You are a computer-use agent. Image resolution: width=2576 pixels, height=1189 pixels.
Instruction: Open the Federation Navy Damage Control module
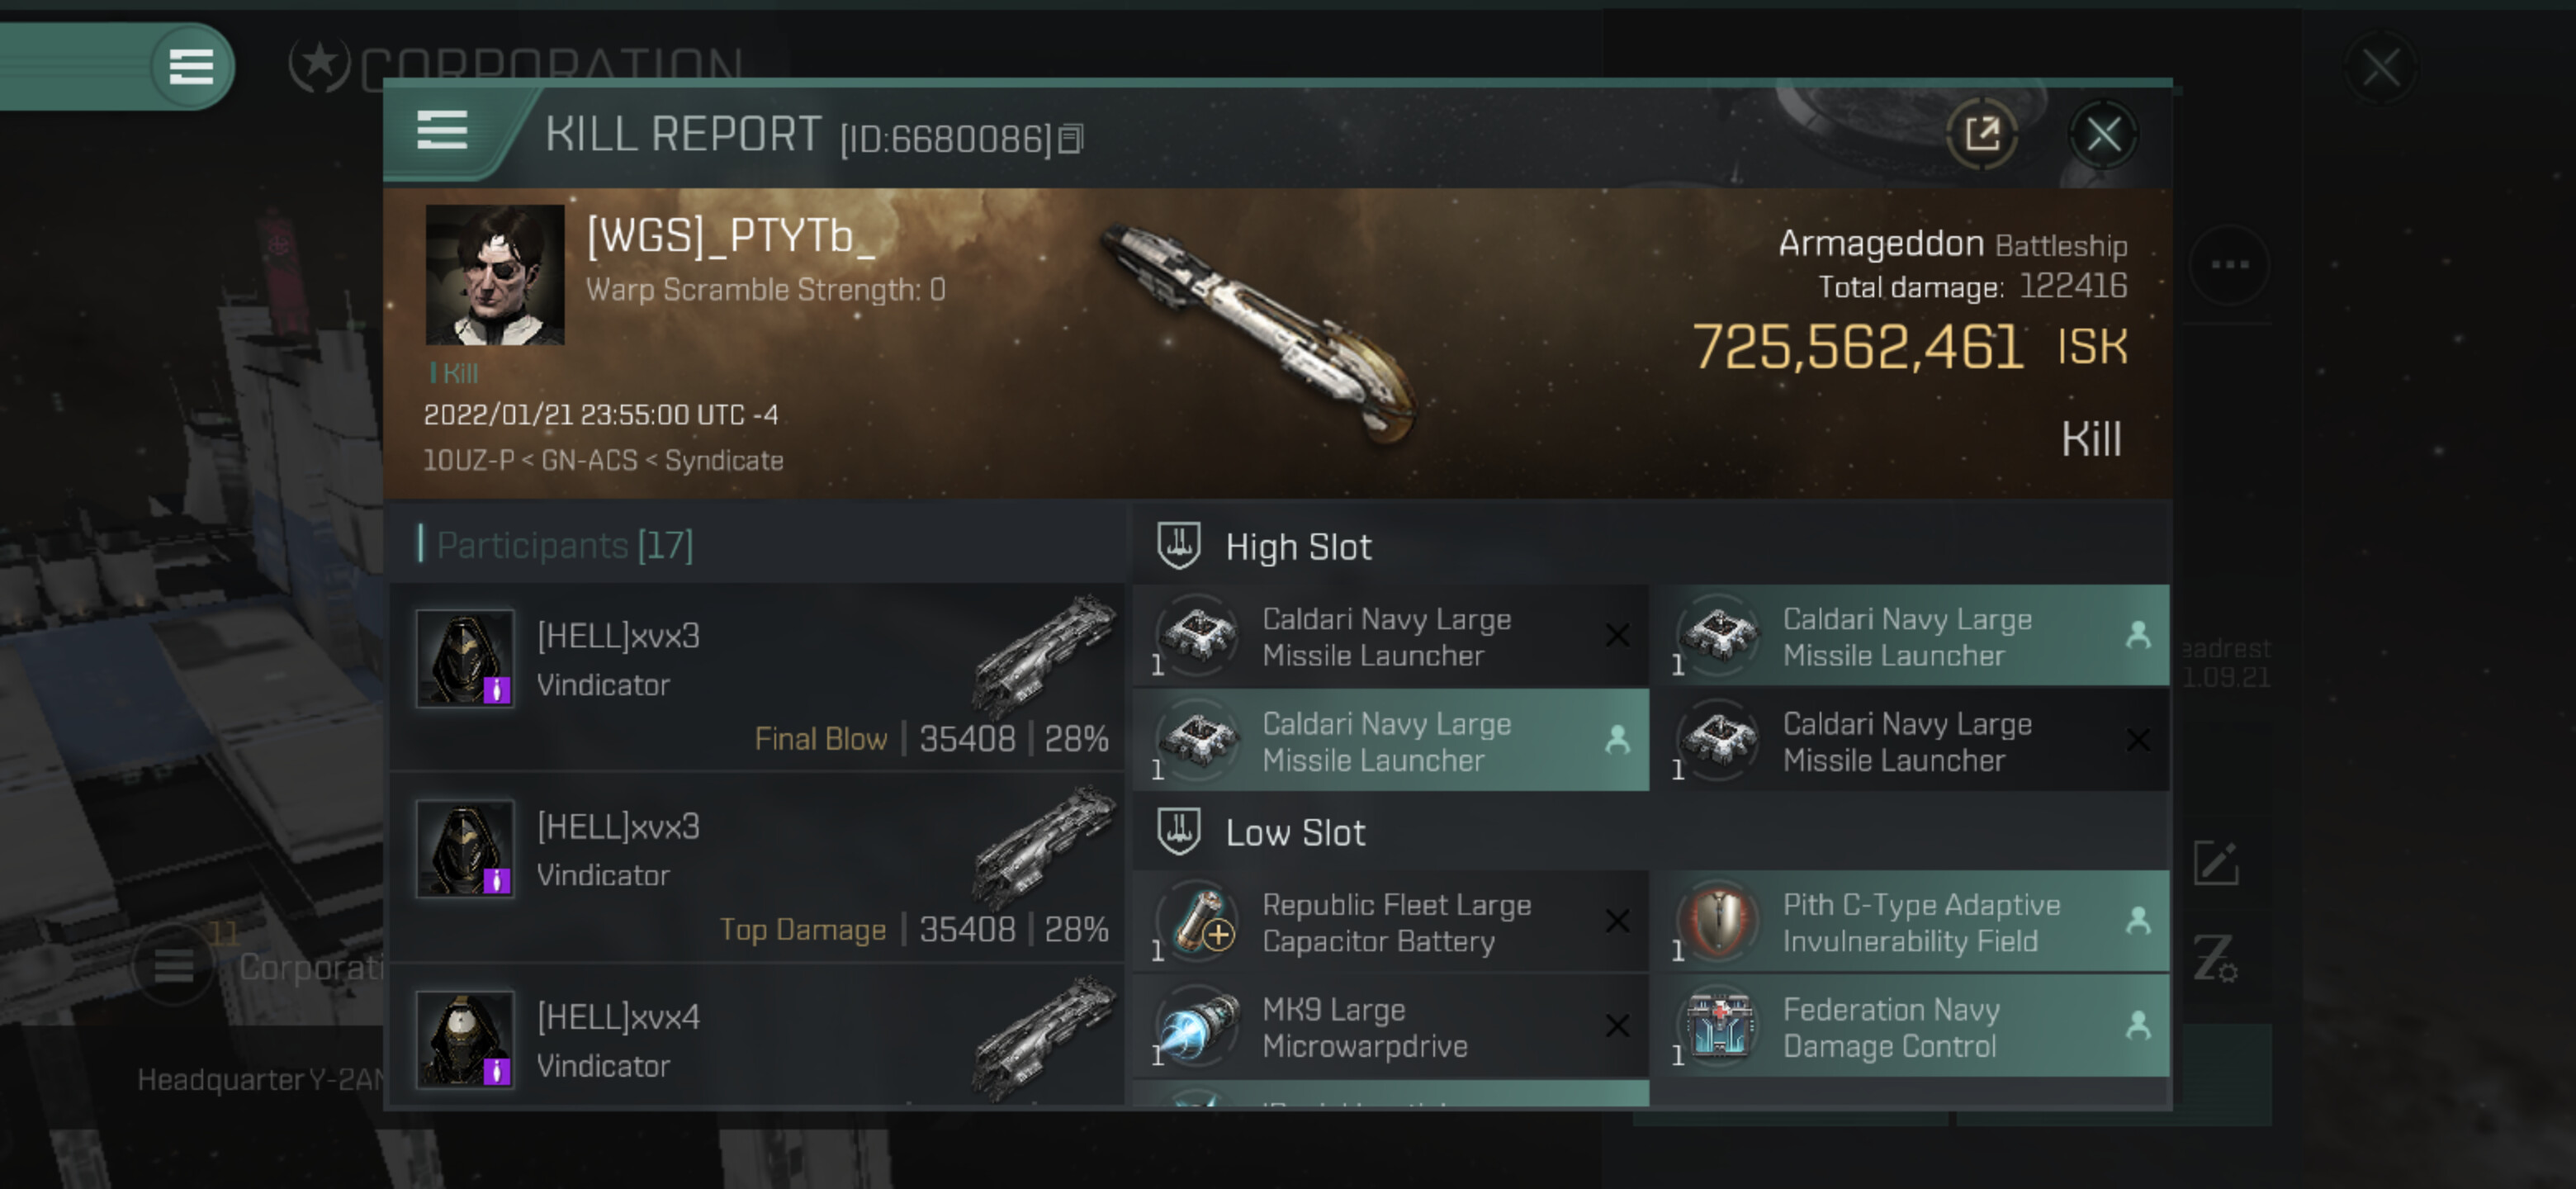(x=1916, y=1027)
